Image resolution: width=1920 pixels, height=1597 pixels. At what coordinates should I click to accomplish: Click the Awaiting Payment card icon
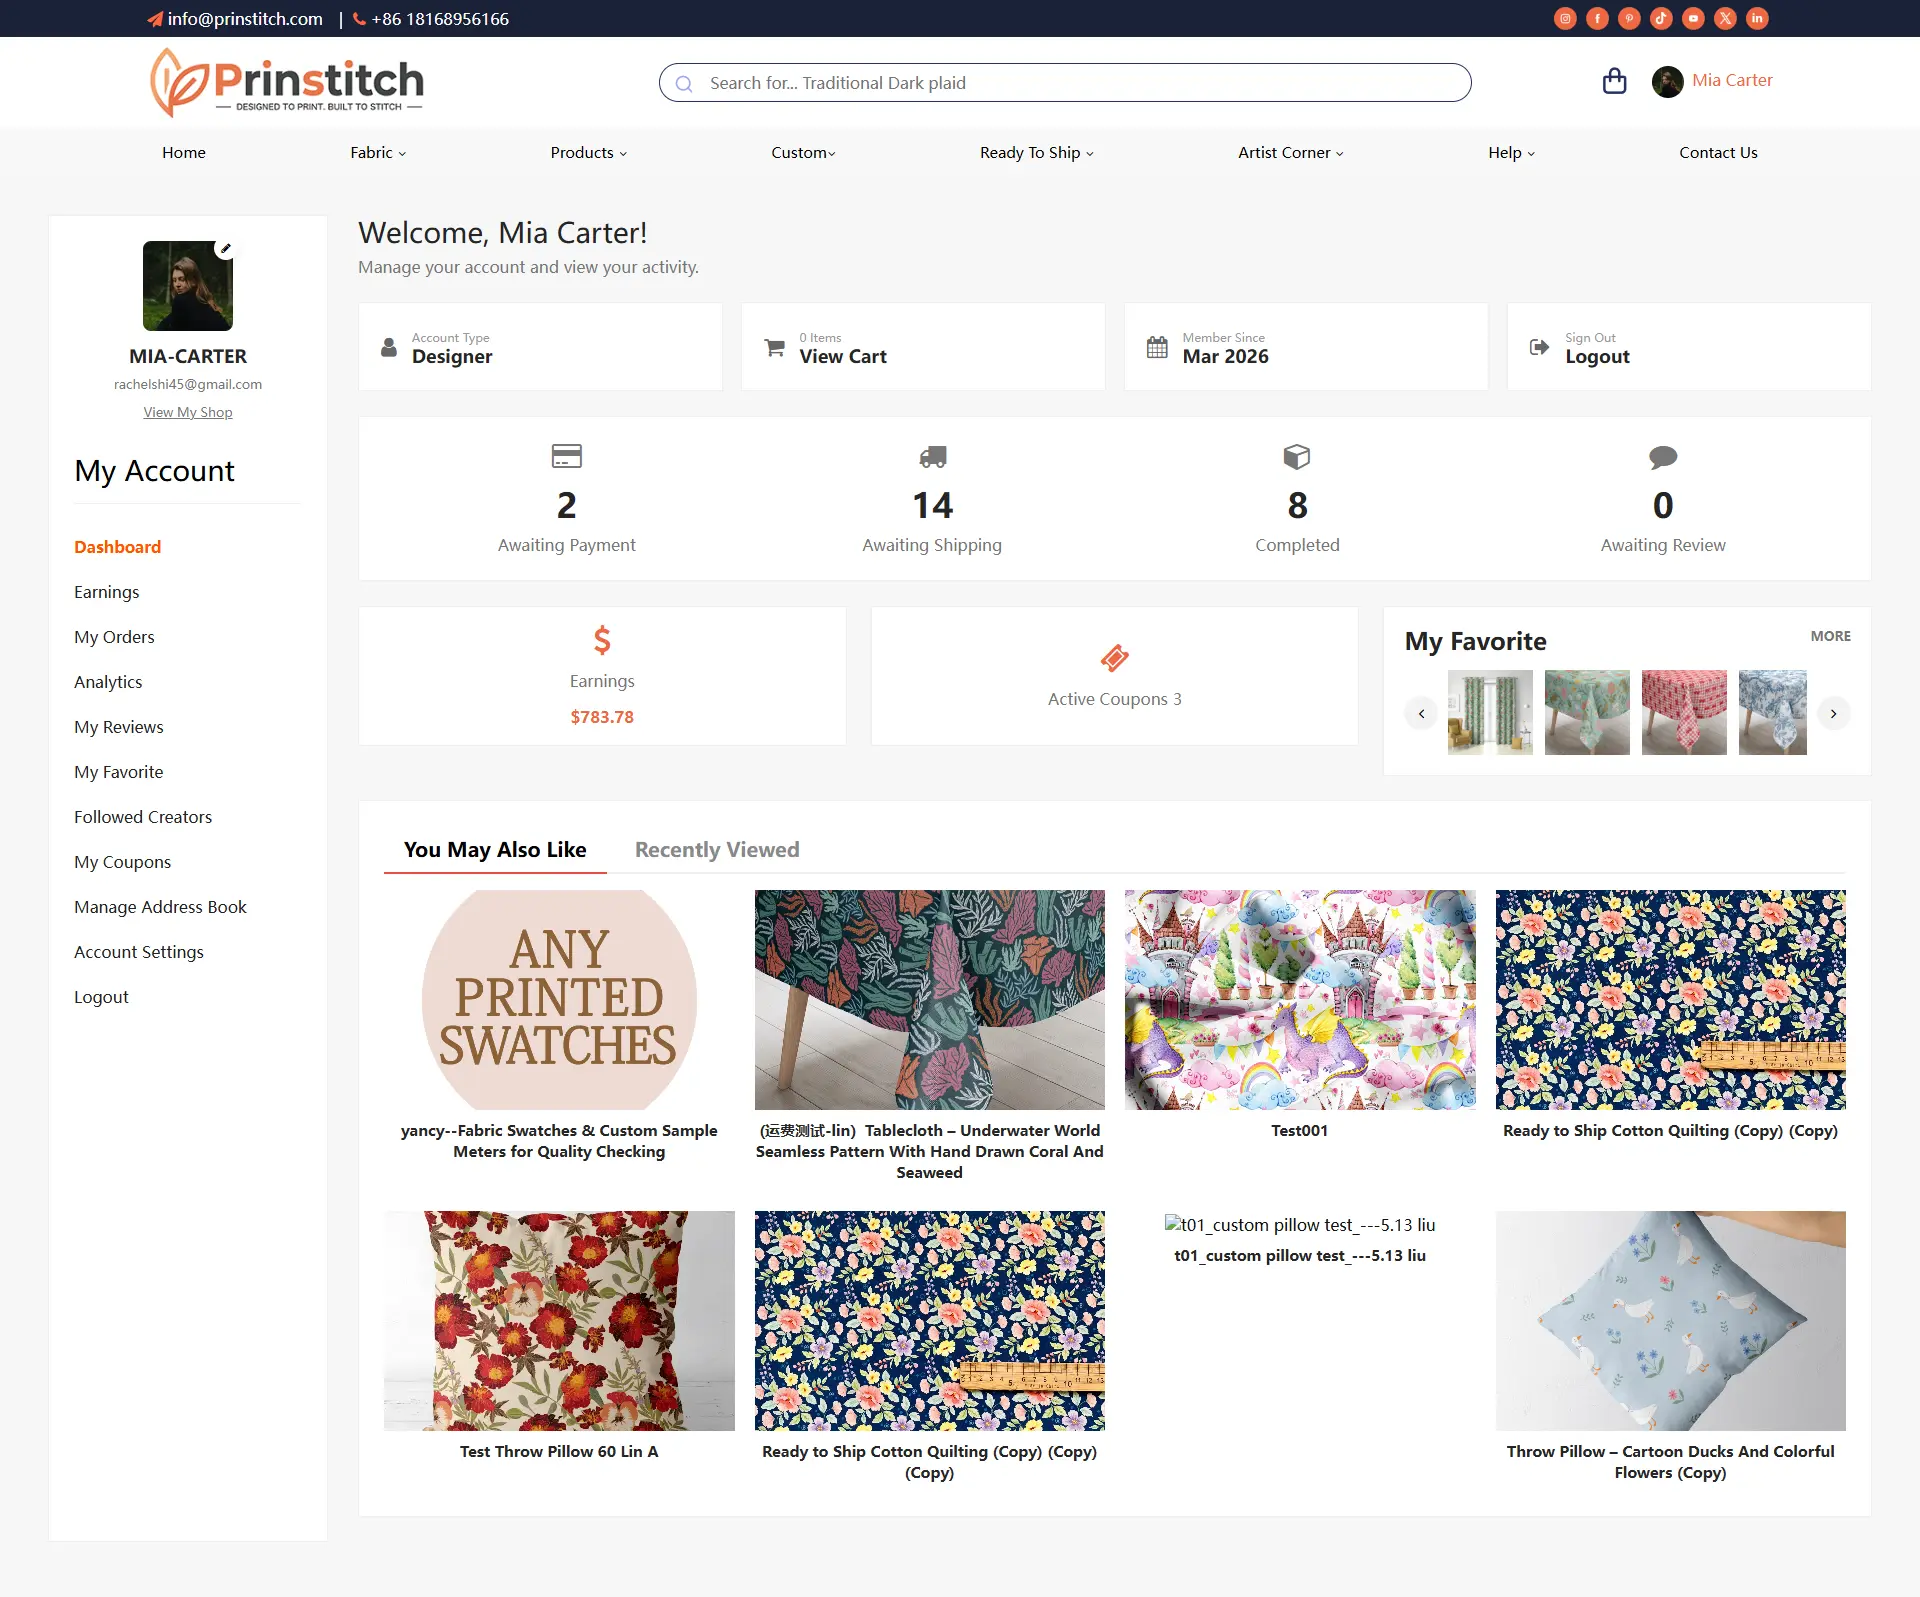pos(566,456)
